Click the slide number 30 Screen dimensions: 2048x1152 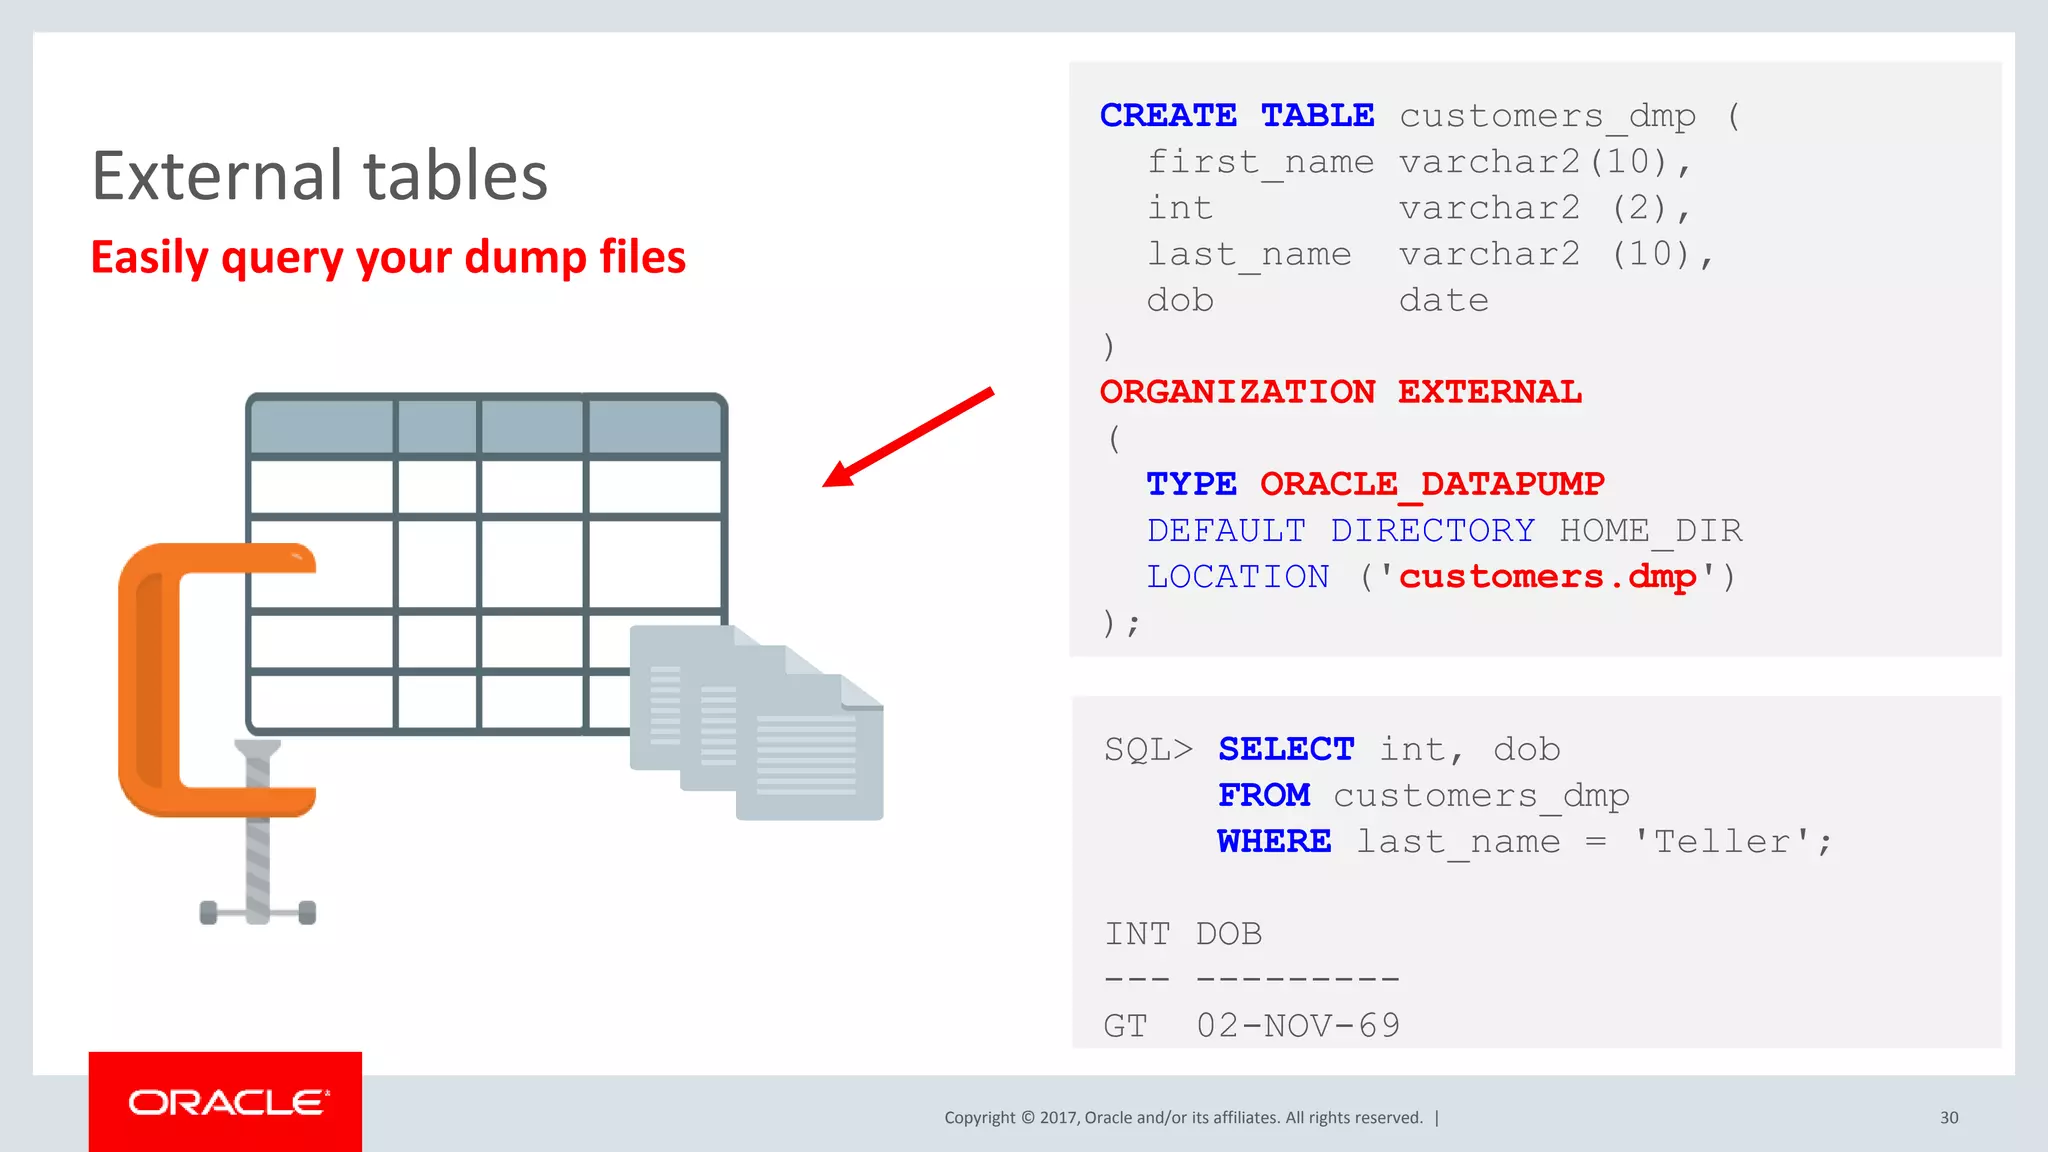tap(1949, 1118)
